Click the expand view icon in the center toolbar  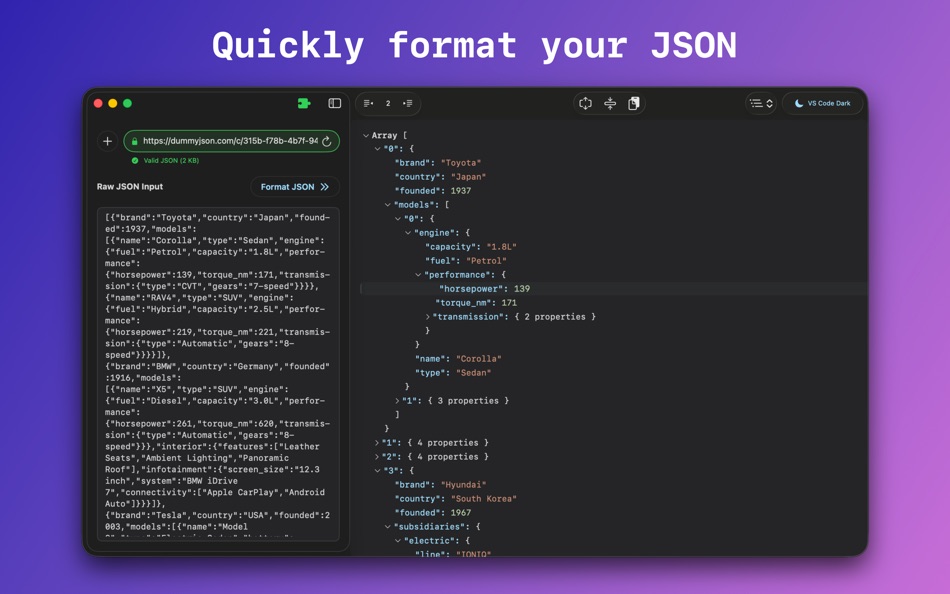(x=584, y=103)
